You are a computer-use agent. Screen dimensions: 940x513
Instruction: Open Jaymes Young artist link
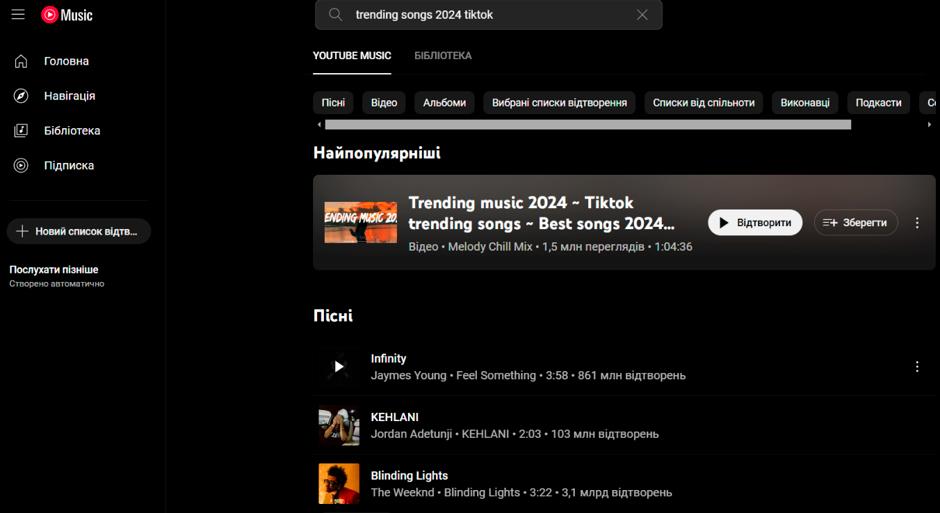(408, 376)
